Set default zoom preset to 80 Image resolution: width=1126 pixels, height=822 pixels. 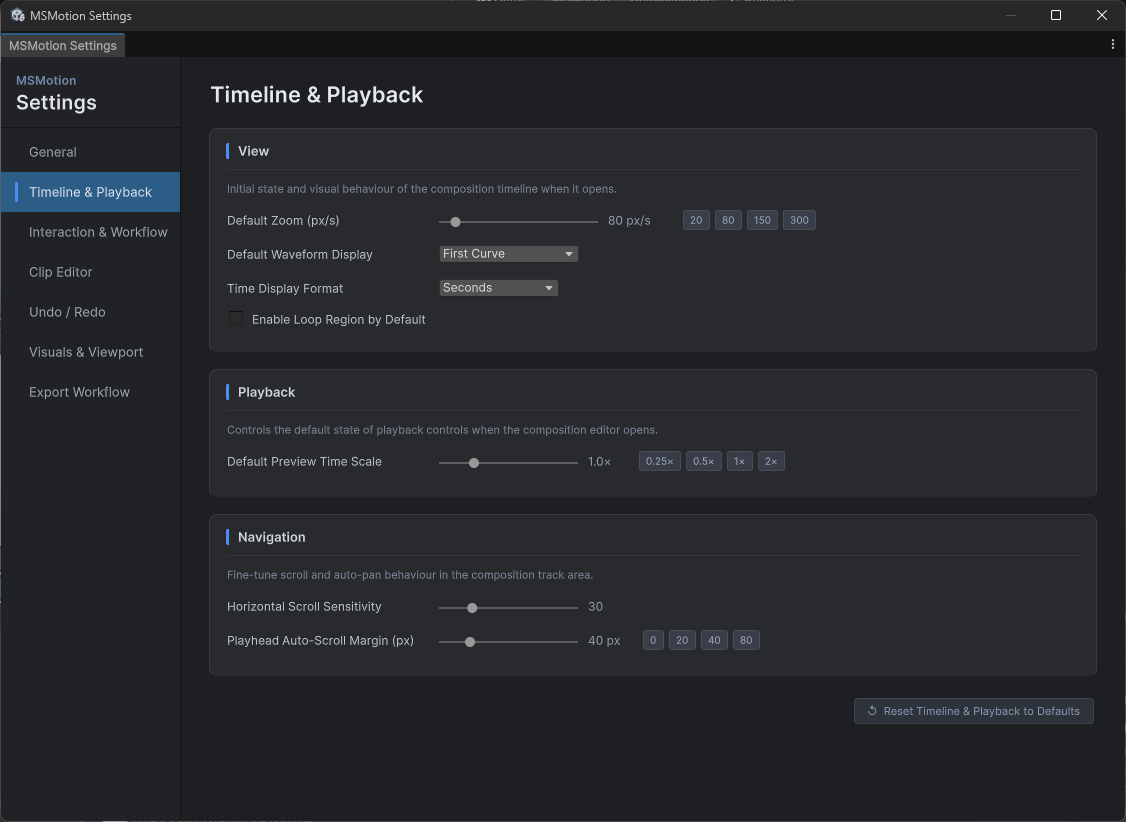point(728,220)
